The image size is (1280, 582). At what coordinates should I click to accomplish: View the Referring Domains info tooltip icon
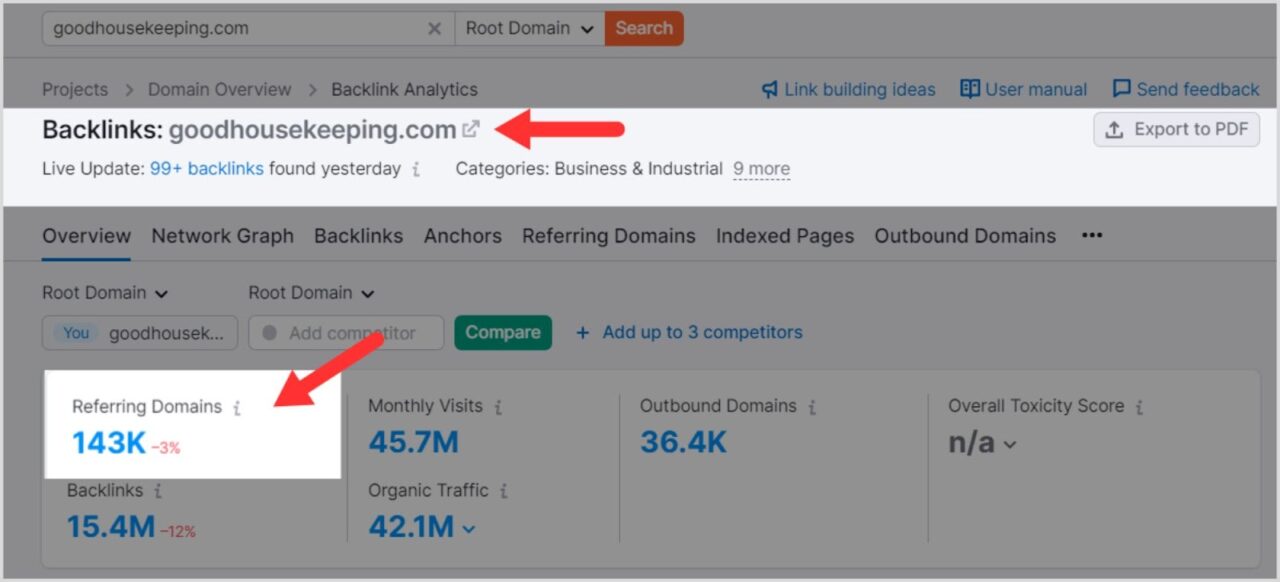[x=236, y=406]
